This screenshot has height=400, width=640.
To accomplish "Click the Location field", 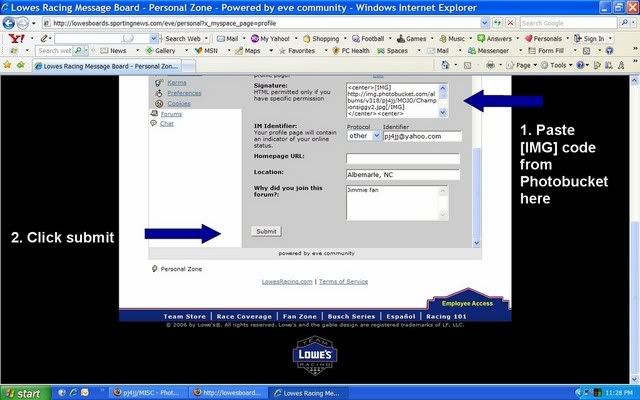I will point(403,175).
